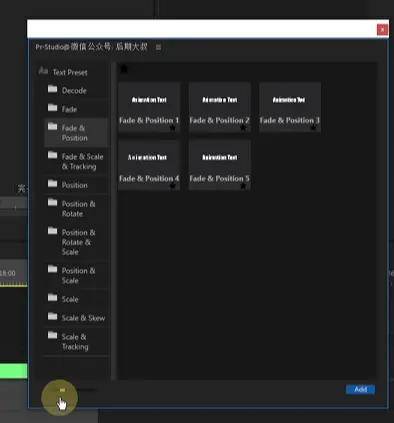The height and width of the screenshot is (423, 394).
Task: Select the Fade & Position 1 preset thumbnail
Action: point(149,107)
